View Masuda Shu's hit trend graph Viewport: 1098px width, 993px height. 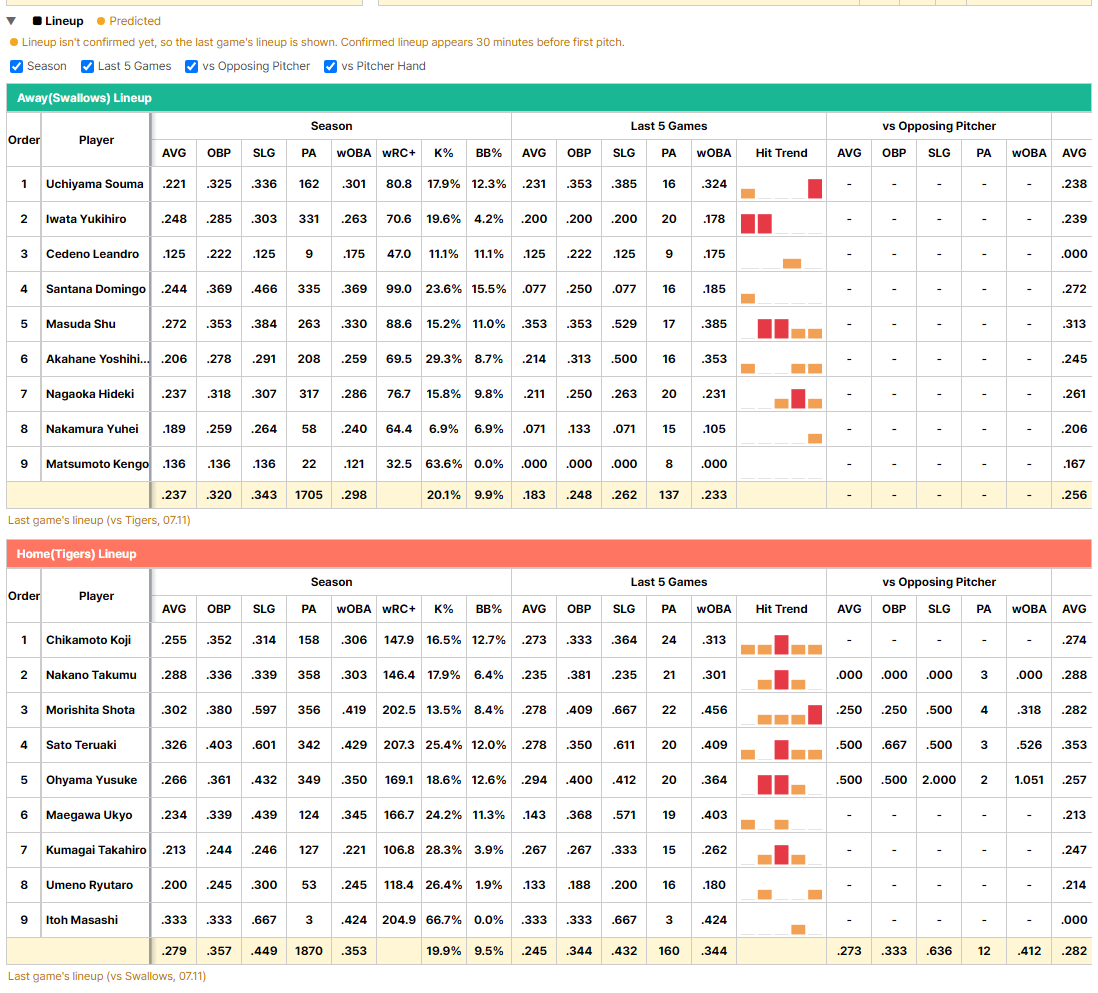click(x=781, y=325)
